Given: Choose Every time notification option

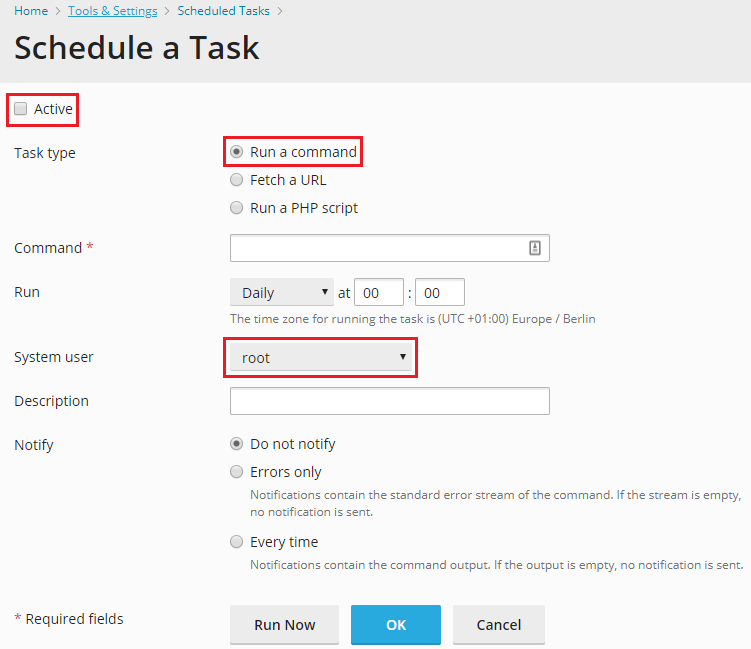Looking at the screenshot, I should 237,542.
